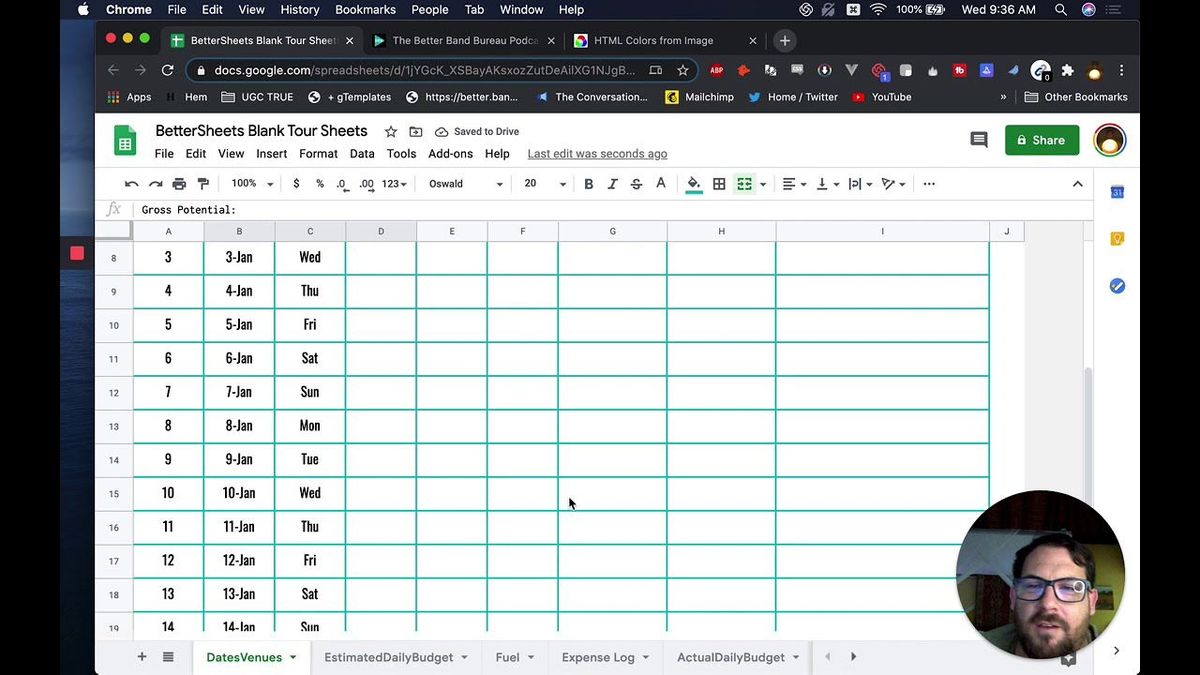Toggle the toolbar collapse chevron
The width and height of the screenshot is (1200, 675).
pos(1078,183)
